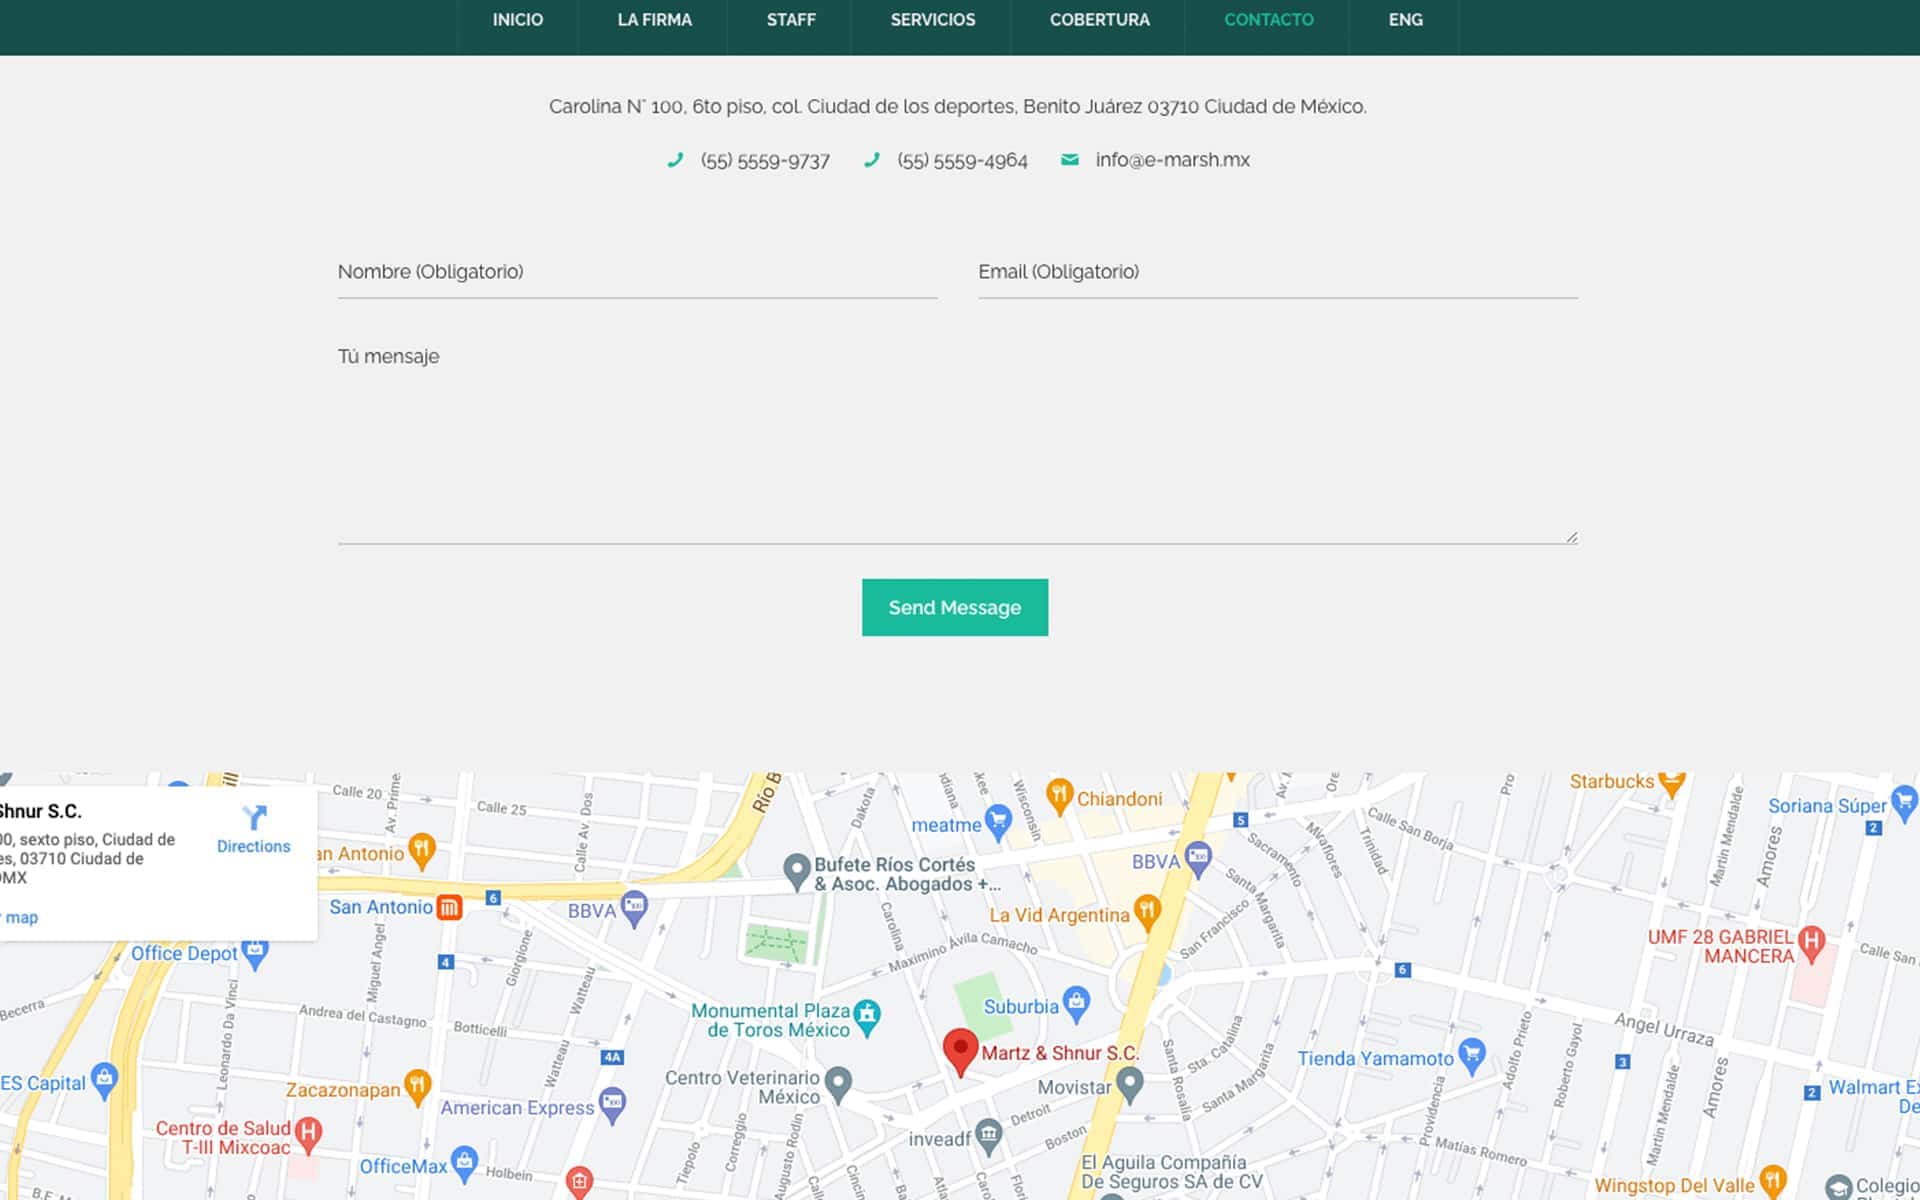
Task: Click the San Antonio metro station icon
Action: tap(449, 908)
